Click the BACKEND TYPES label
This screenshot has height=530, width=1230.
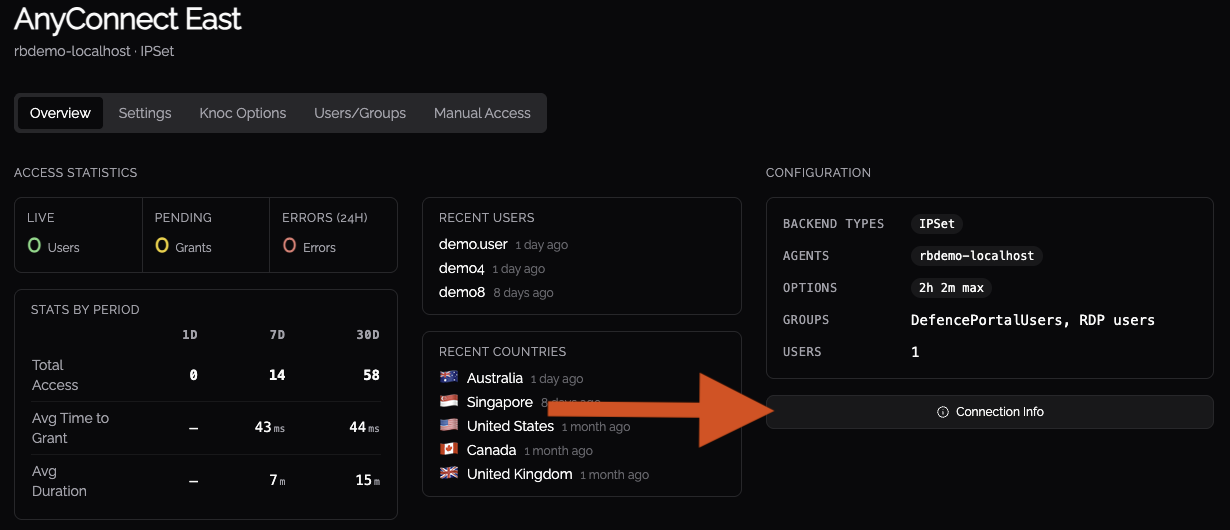coord(834,224)
